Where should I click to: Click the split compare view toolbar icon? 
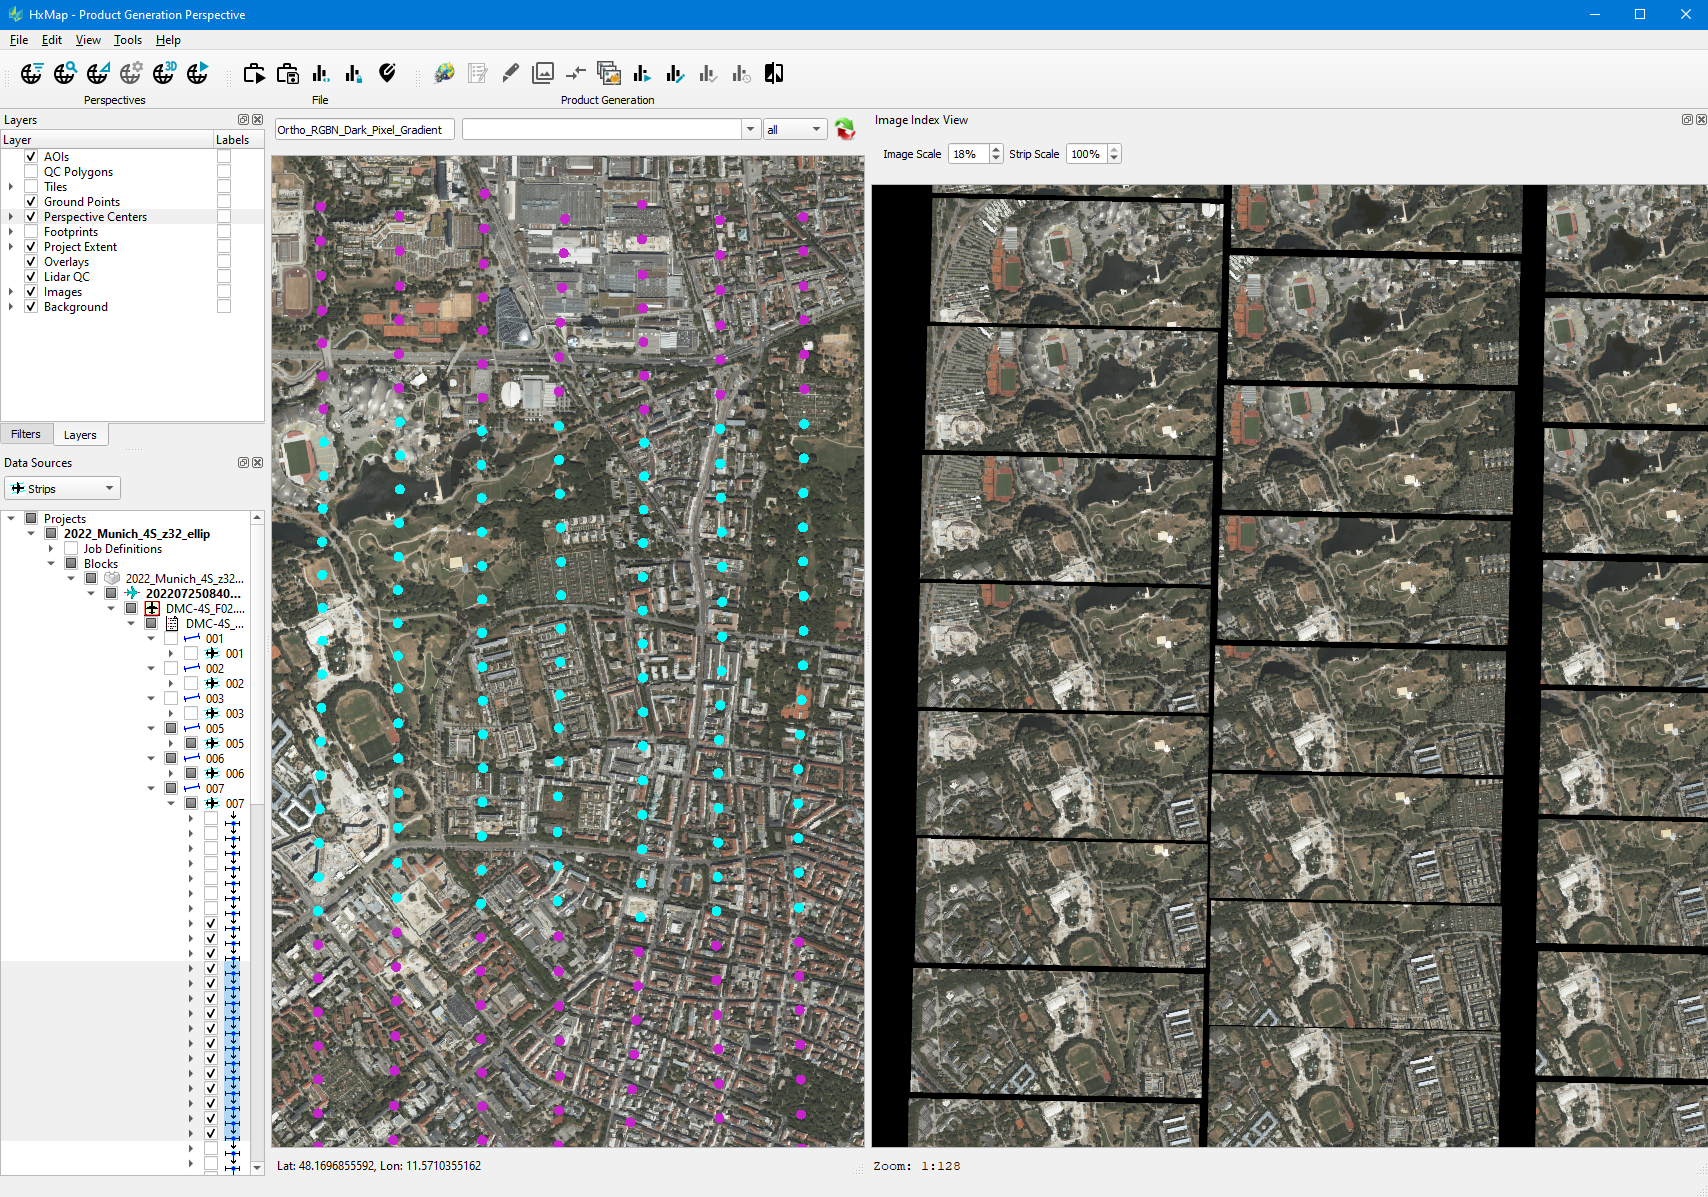click(x=774, y=73)
